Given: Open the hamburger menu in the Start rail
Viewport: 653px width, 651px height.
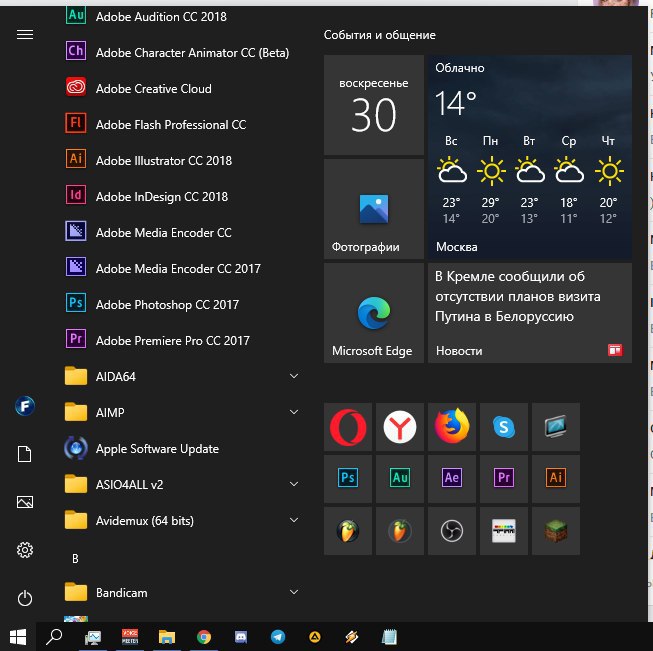Looking at the screenshot, I should 25,35.
